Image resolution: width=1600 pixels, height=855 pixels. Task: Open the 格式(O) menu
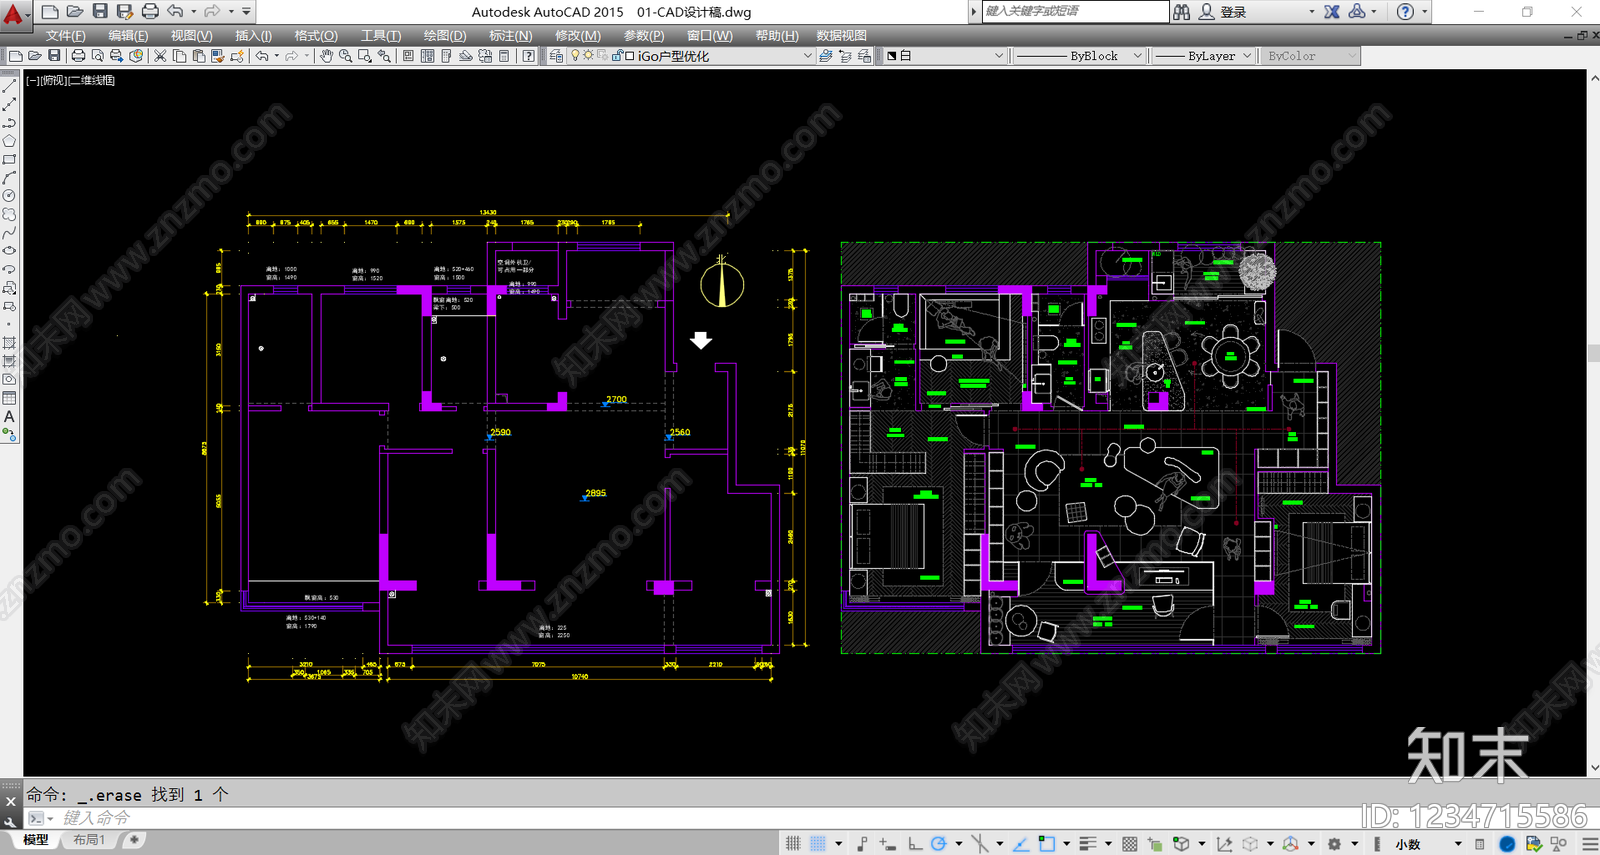316,35
